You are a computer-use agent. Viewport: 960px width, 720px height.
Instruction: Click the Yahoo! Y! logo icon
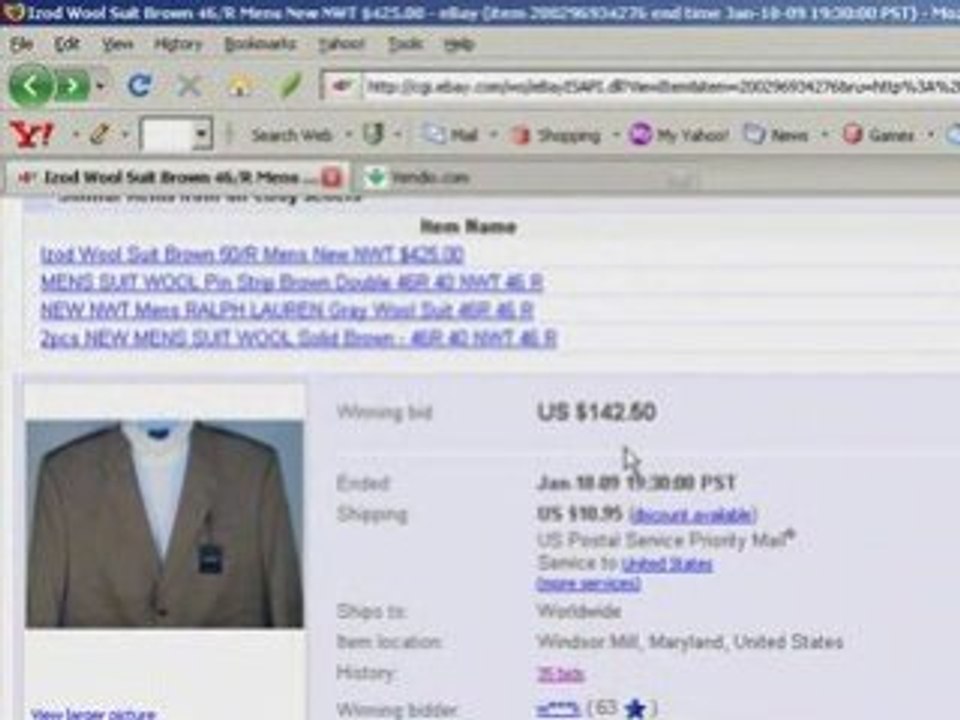coord(32,134)
